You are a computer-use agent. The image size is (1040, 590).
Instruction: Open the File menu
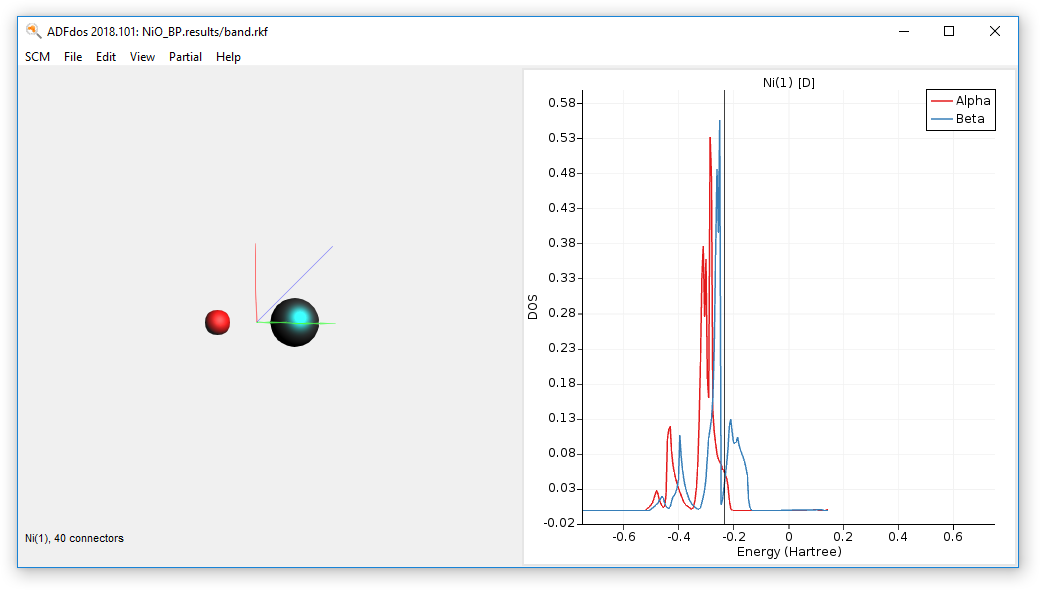pos(73,57)
